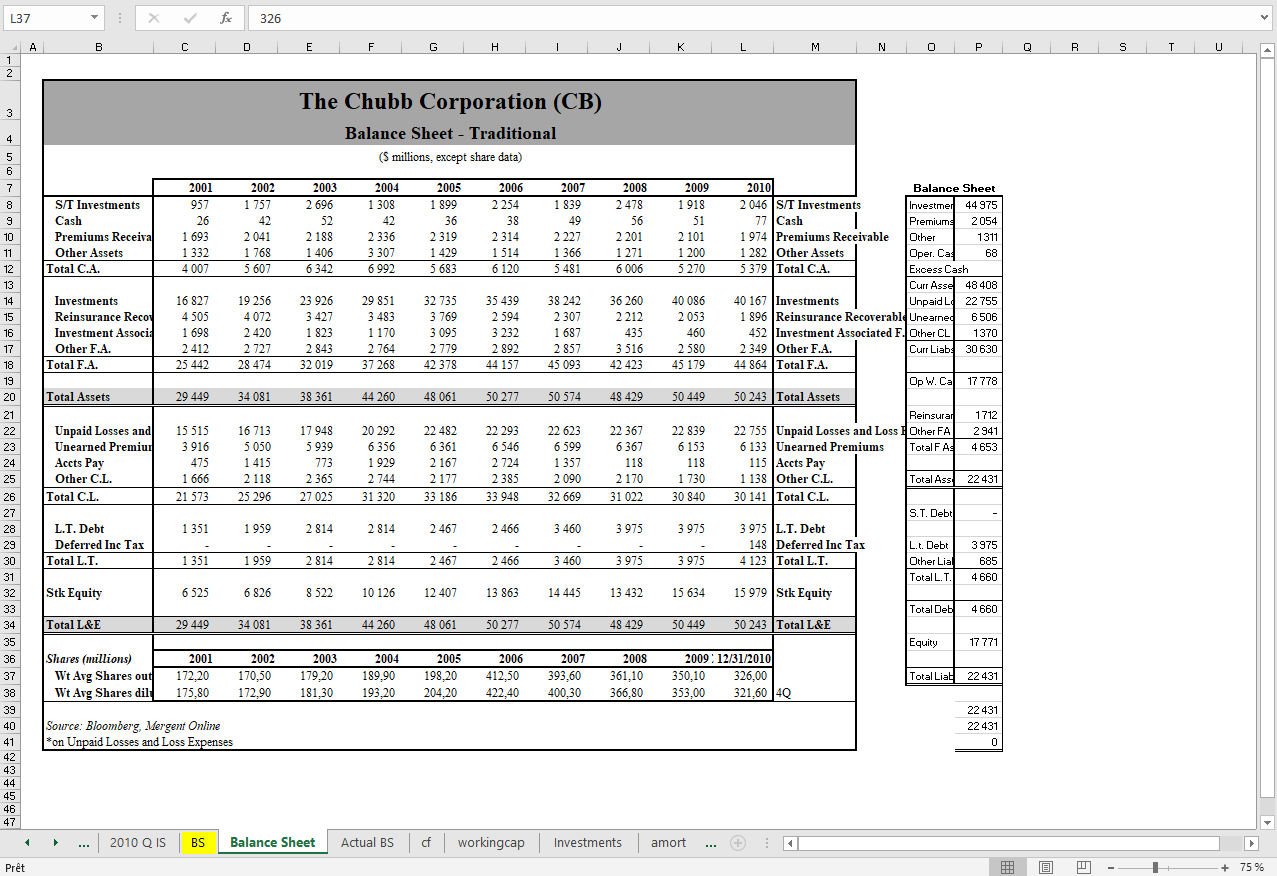Click the 'Total C.L.' label in column B
1277x876 pixels.
(74, 497)
